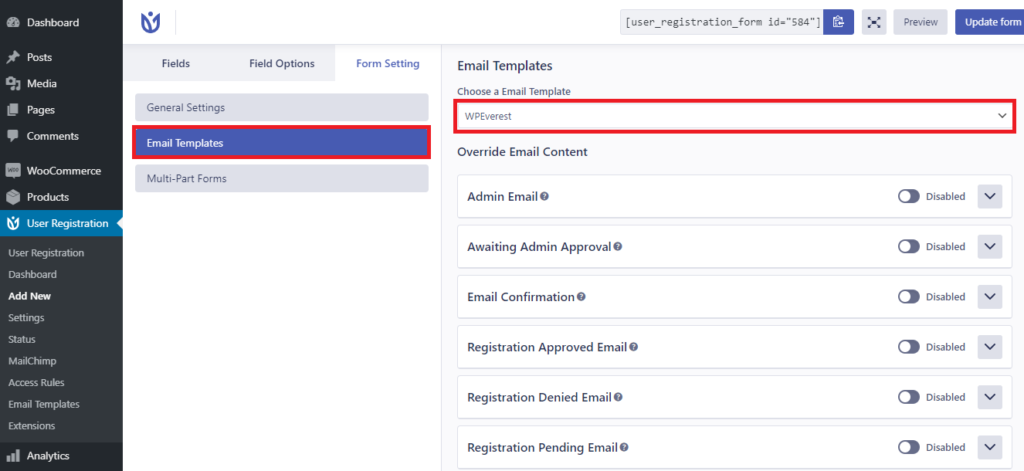Copy the form shortcode with clipboard icon

[839, 22]
